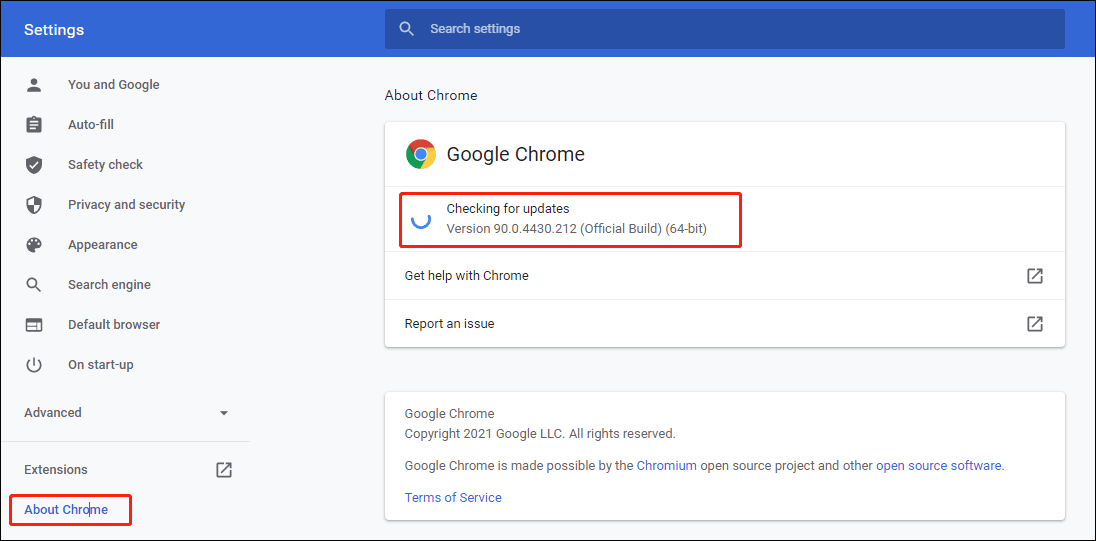Open Privacy and security settings
The image size is (1096, 541).
pos(125,205)
